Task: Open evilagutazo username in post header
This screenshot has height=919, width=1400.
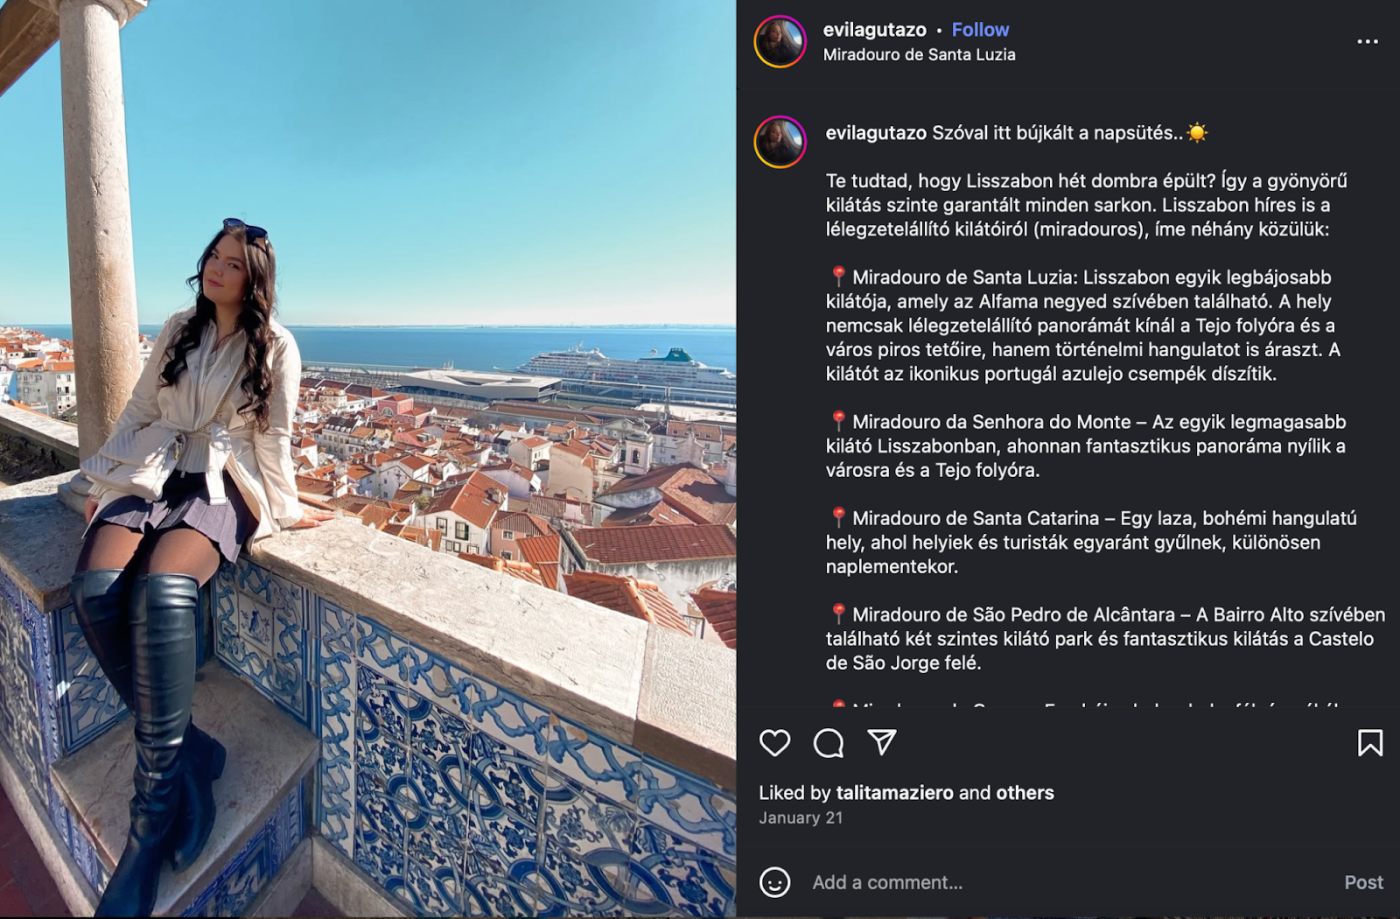Action: pos(874,30)
